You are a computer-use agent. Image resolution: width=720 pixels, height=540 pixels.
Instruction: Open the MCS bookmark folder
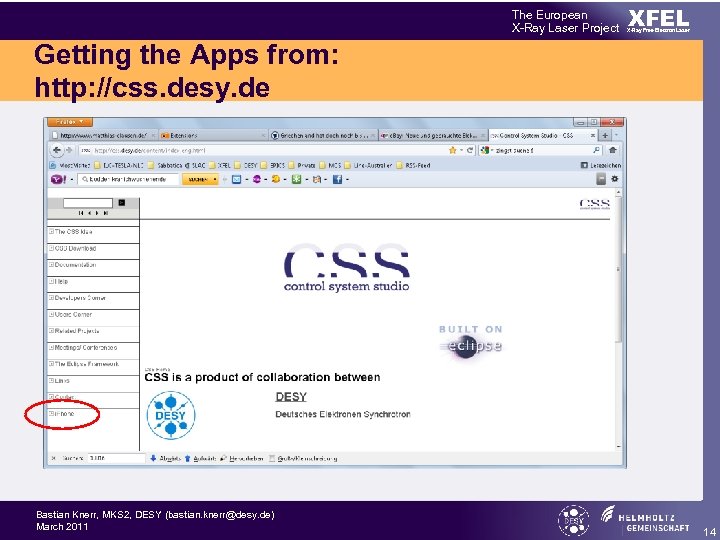(330, 165)
